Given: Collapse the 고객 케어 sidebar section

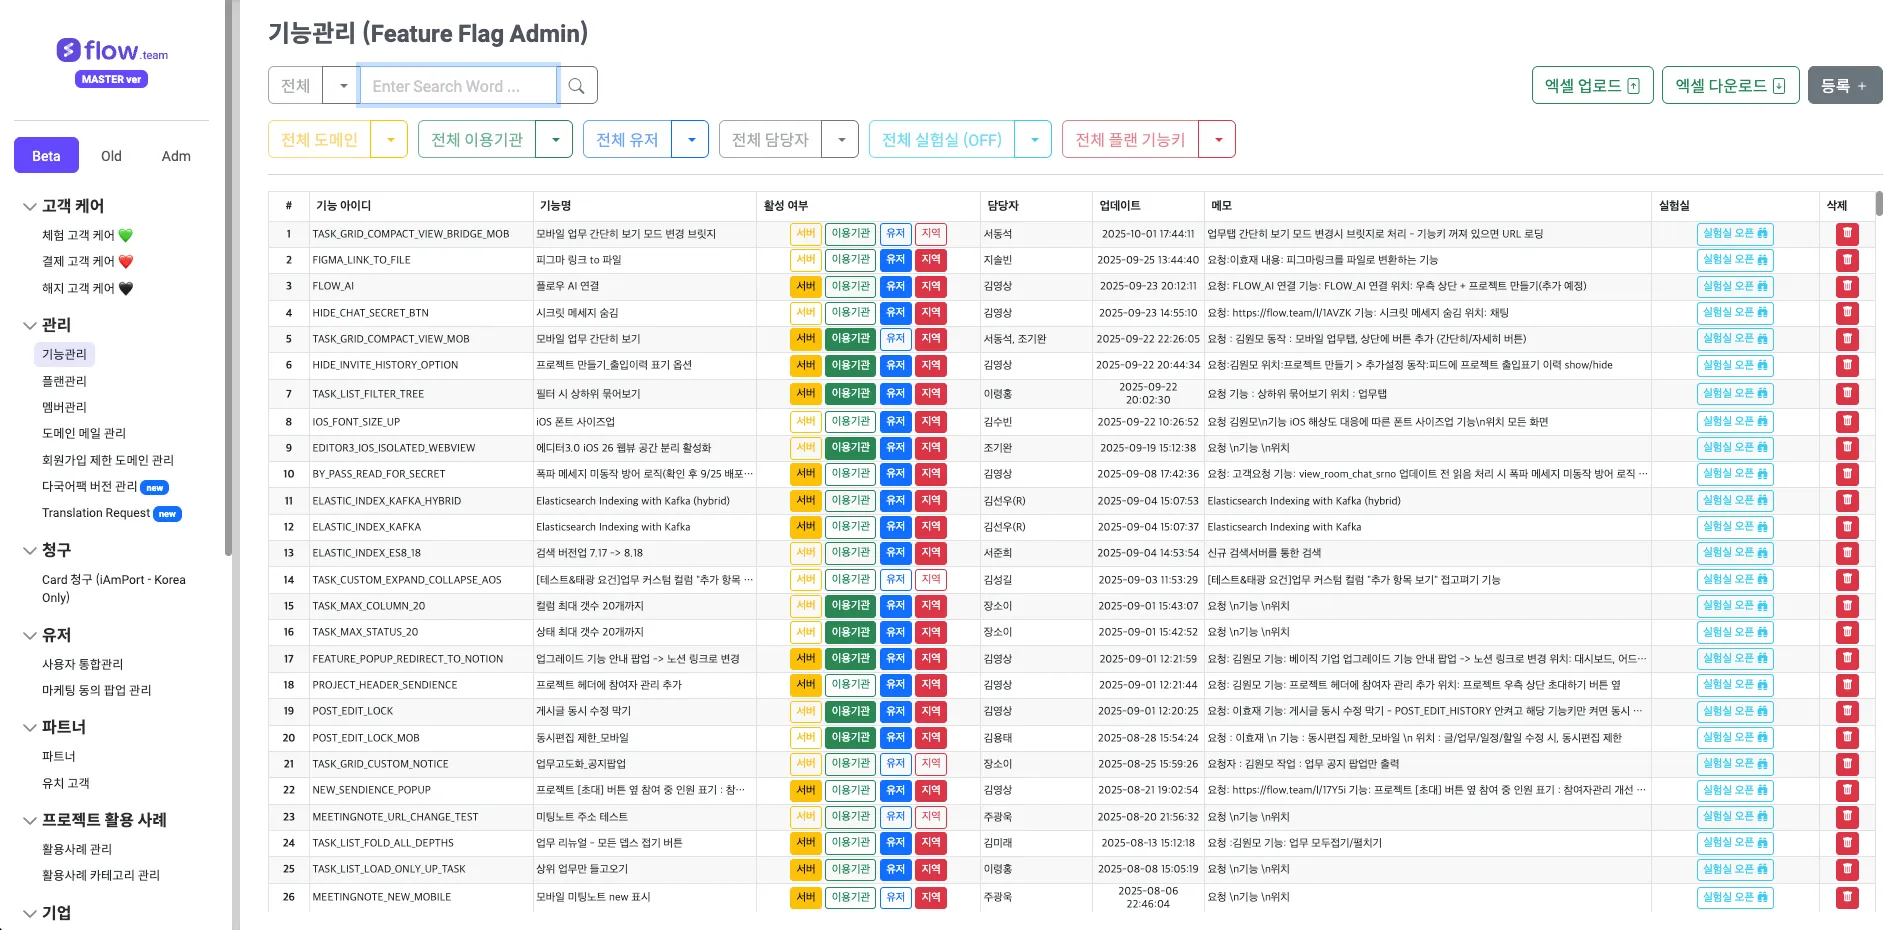Looking at the screenshot, I should coord(30,206).
